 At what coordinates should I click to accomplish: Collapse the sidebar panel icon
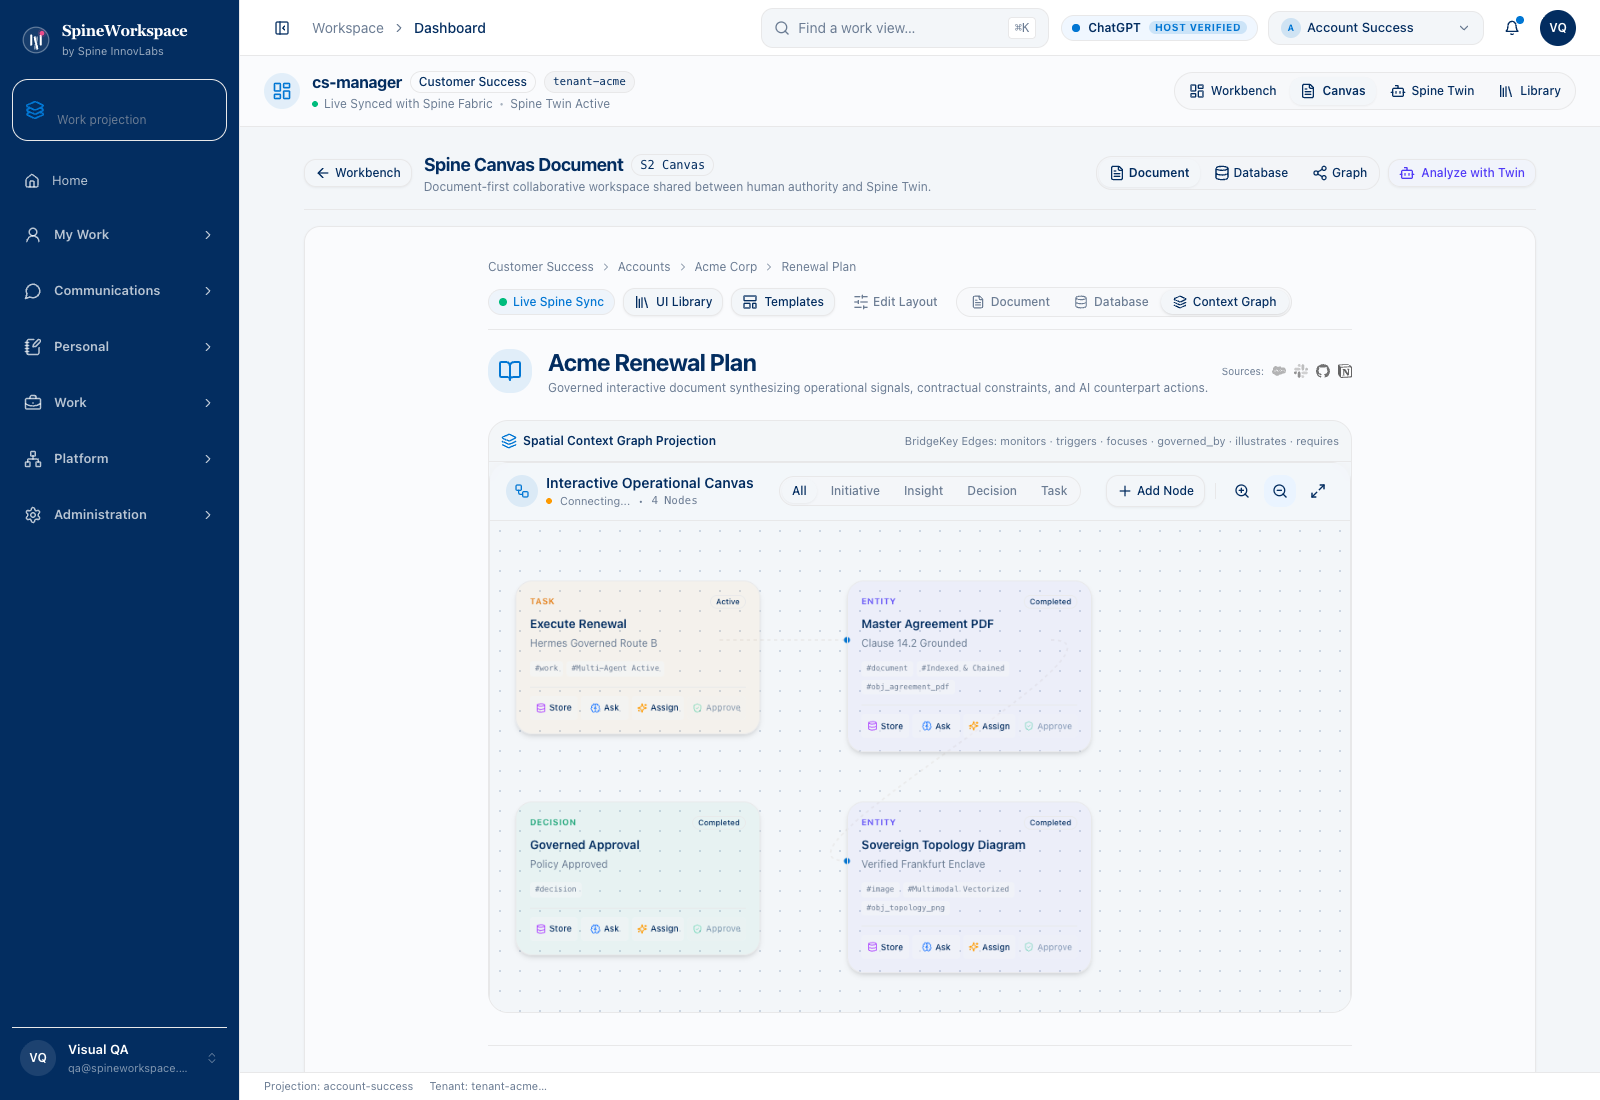[x=282, y=28]
